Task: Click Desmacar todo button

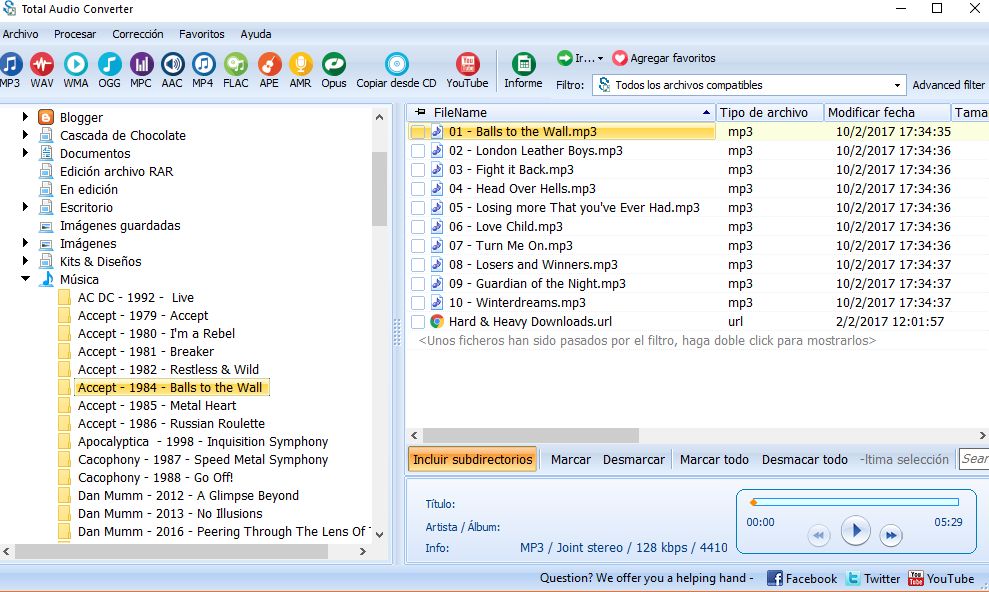Action: click(804, 460)
